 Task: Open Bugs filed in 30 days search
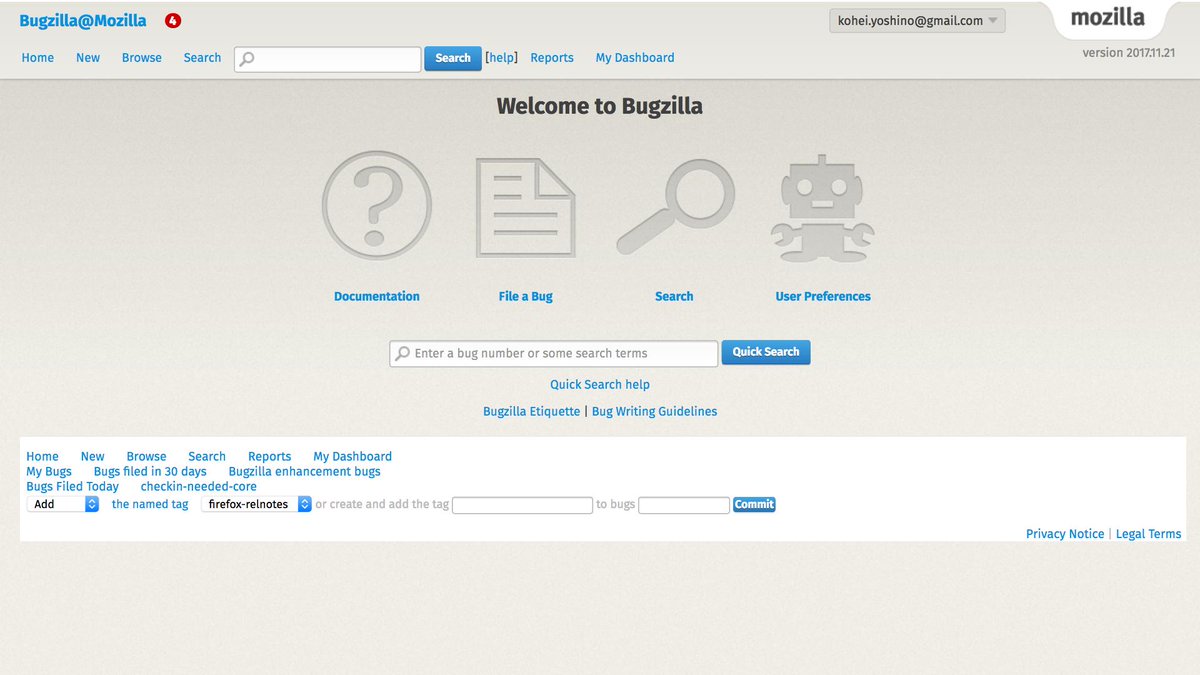click(x=150, y=471)
